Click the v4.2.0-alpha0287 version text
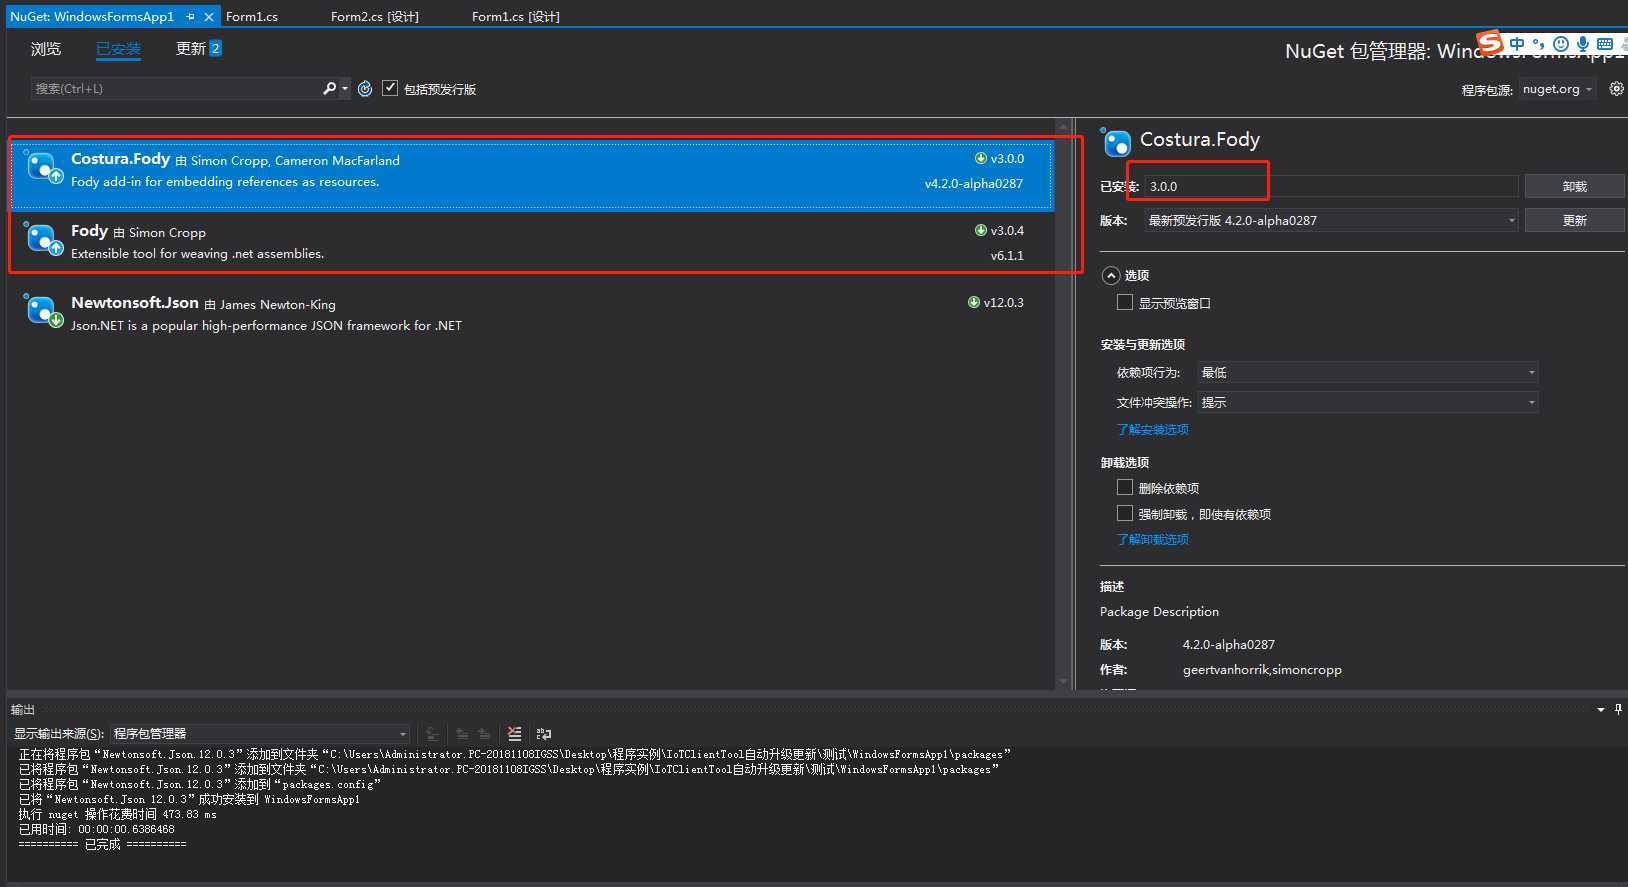 click(x=974, y=184)
